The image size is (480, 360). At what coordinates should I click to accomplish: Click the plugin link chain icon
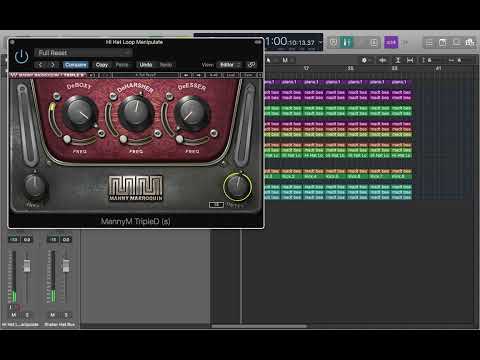click(252, 65)
